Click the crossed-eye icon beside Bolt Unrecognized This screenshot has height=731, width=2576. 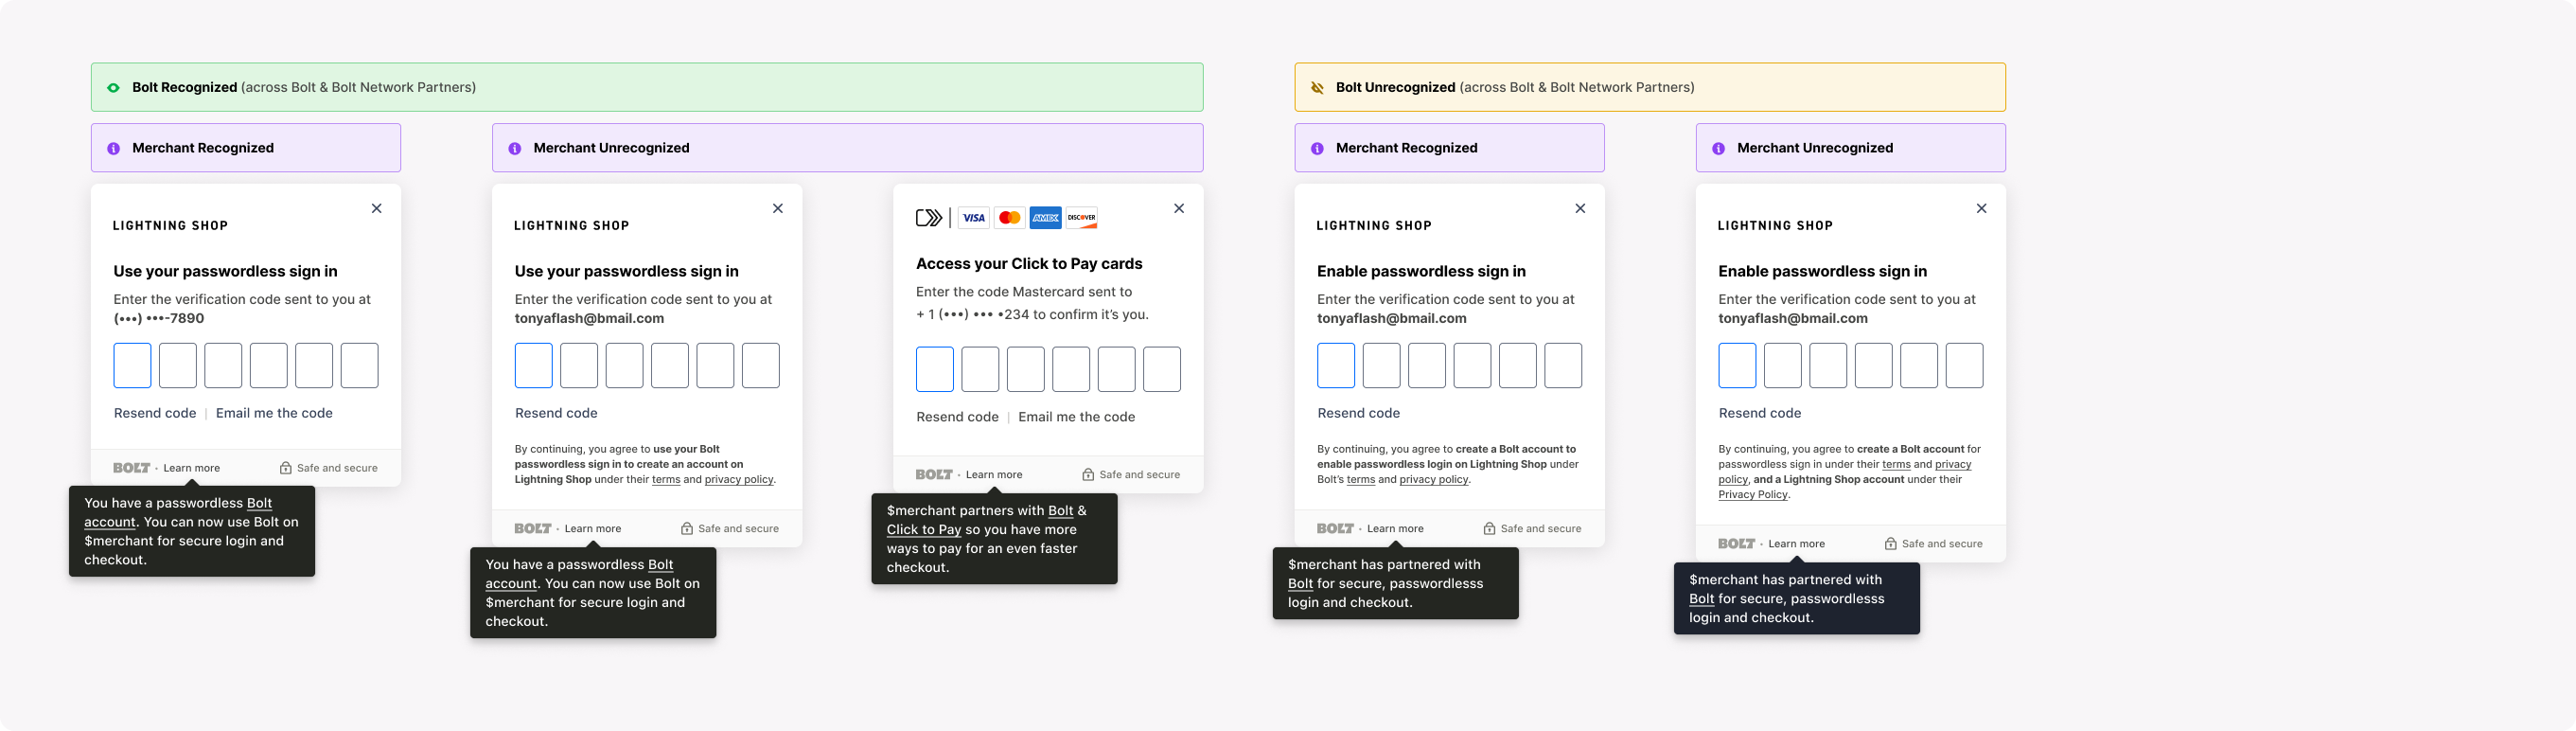point(1317,87)
